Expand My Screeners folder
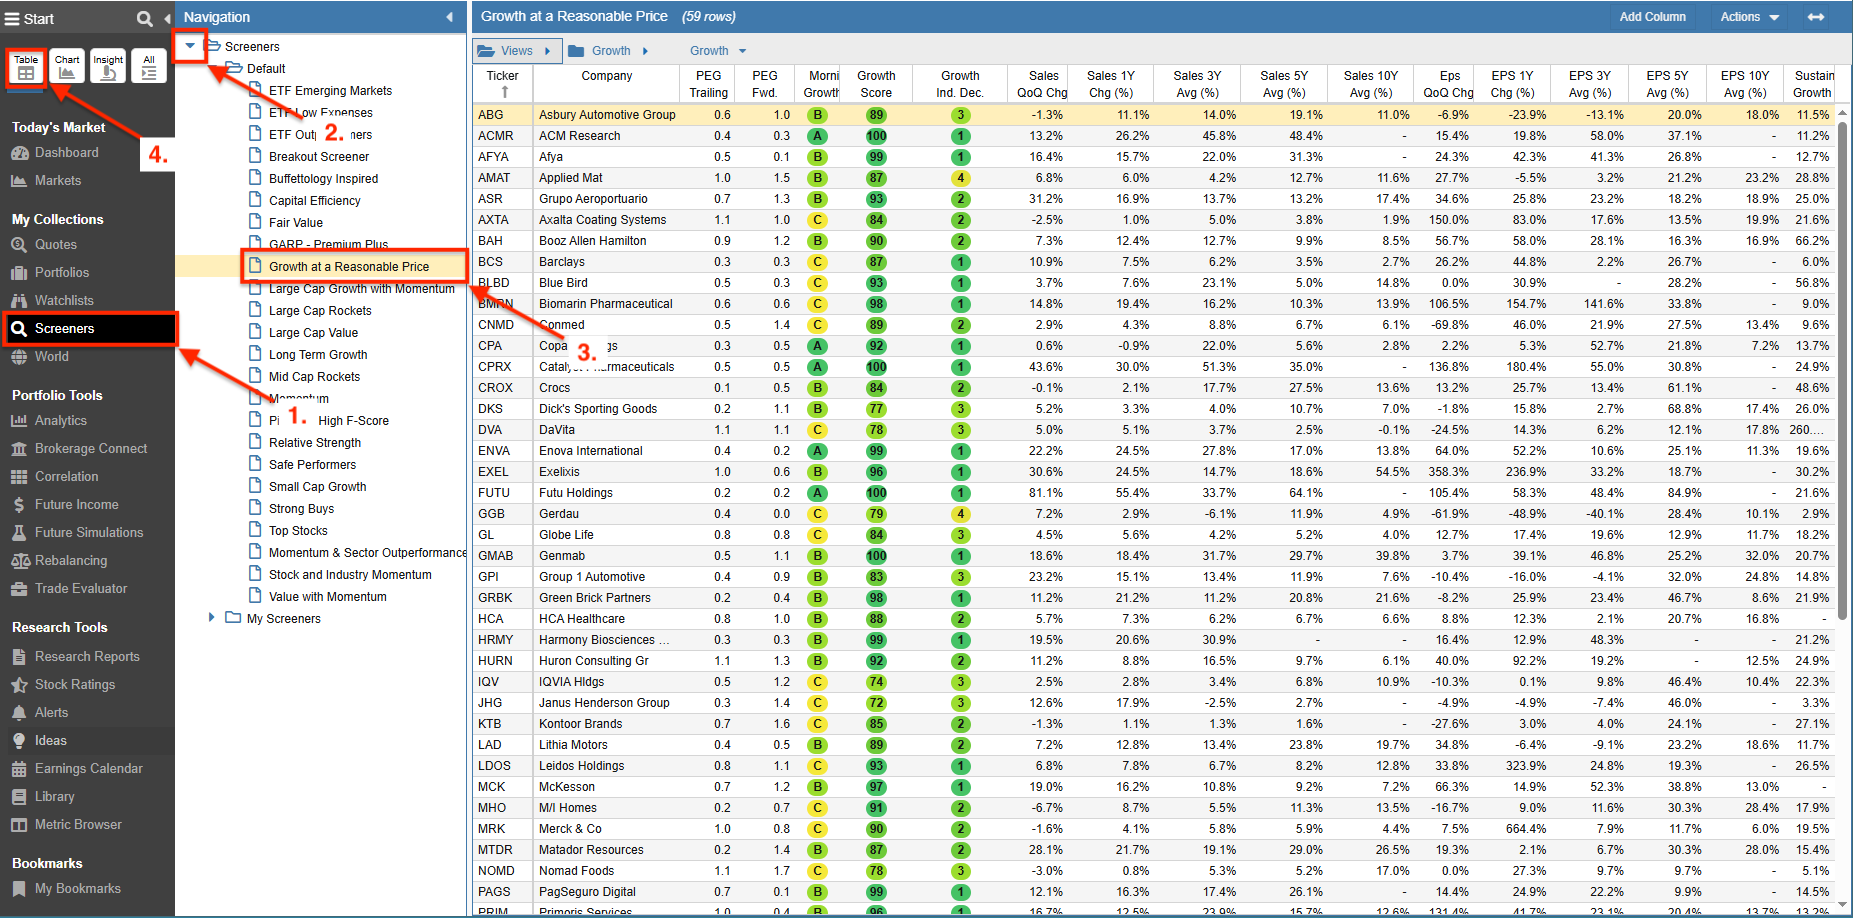This screenshot has width=1853, height=918. (x=211, y=618)
